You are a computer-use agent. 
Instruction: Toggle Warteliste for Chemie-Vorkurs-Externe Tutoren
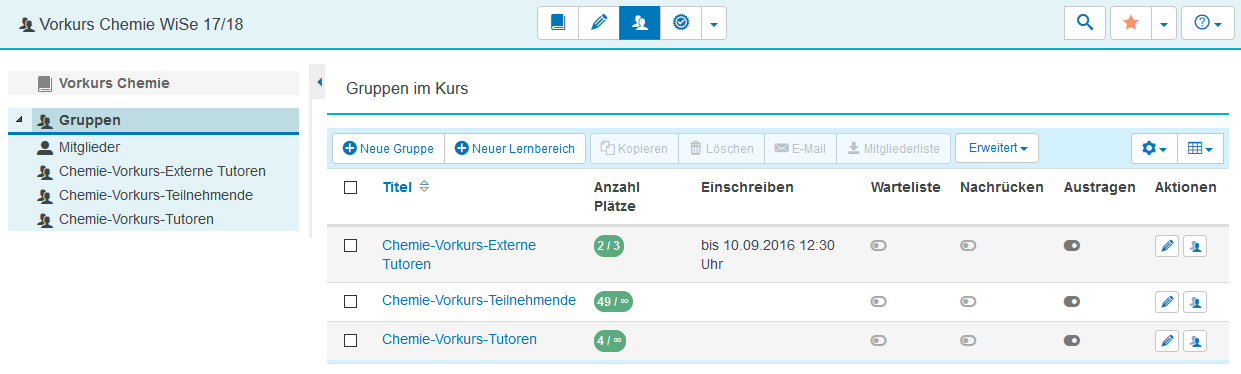click(878, 245)
